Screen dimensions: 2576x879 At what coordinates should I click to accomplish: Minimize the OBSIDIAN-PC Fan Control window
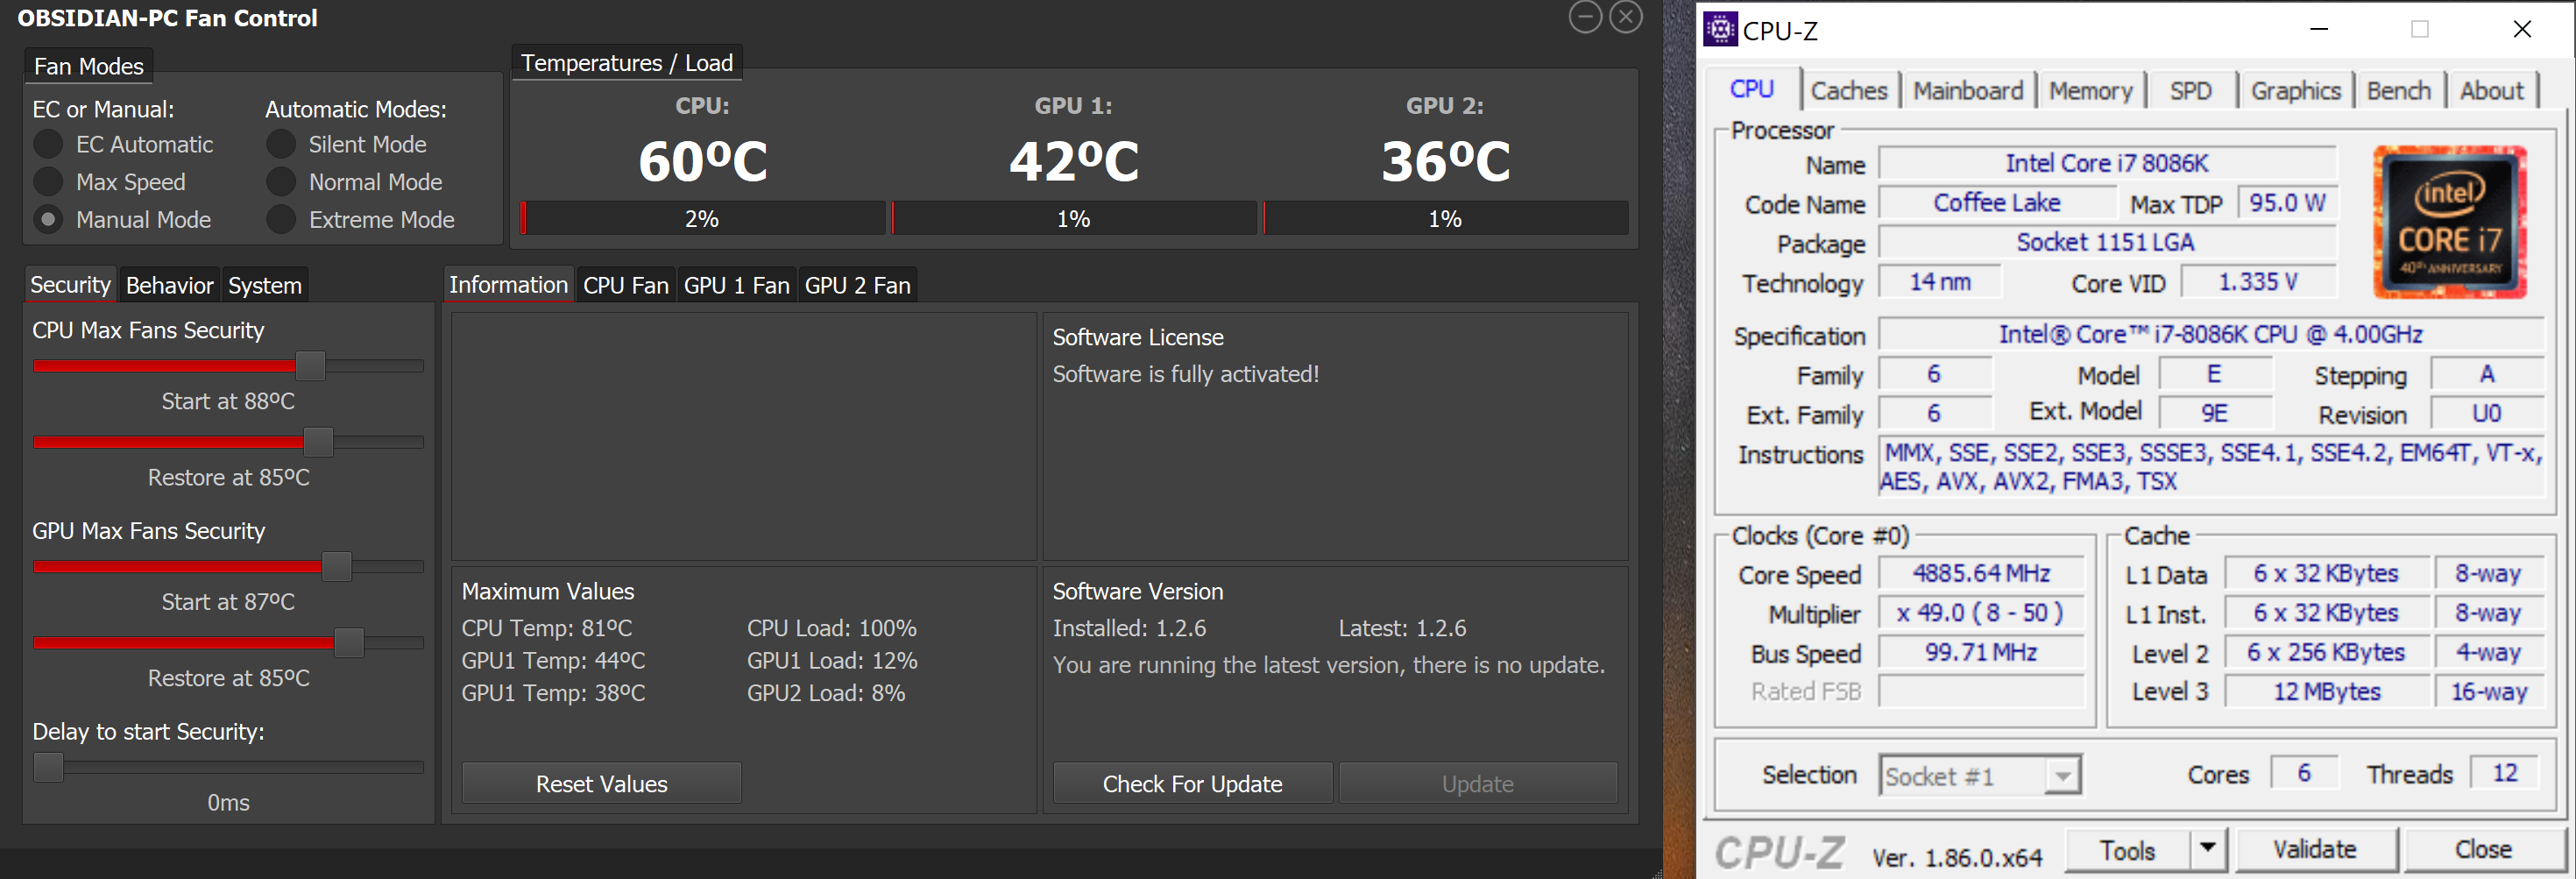point(1585,17)
